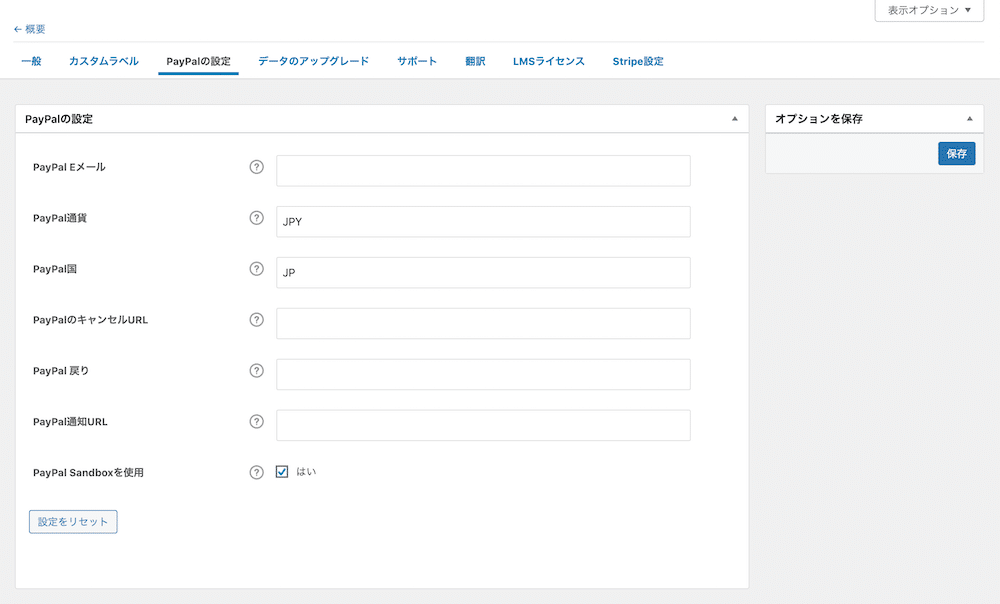View help for PayPal Sandboxを使用
Screen dimensions: 1000x604
click(x=256, y=473)
